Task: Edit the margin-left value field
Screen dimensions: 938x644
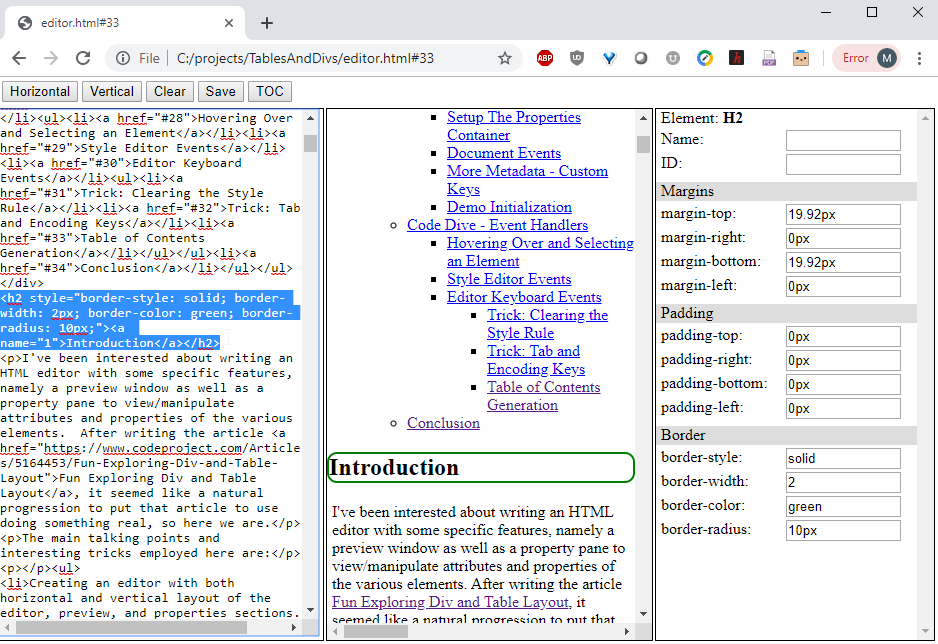Action: click(x=843, y=286)
